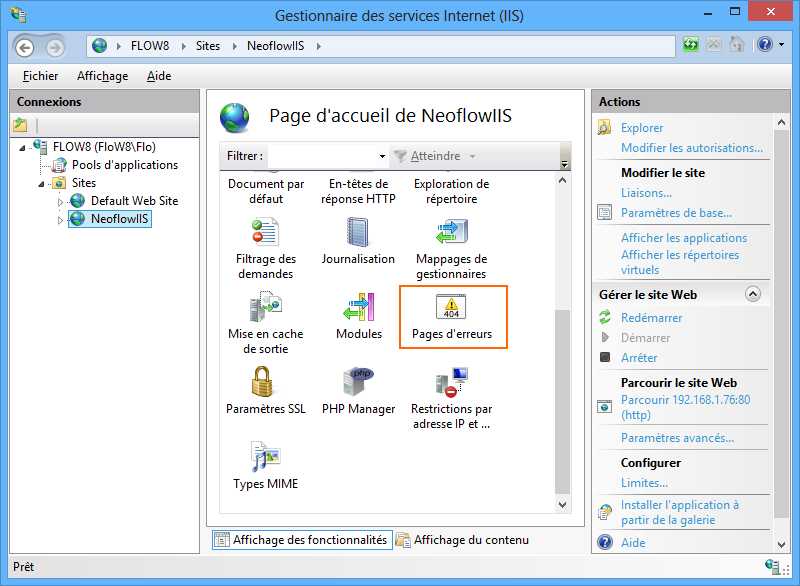
Task: Click the Explorer folder icon
Action: click(x=605, y=127)
